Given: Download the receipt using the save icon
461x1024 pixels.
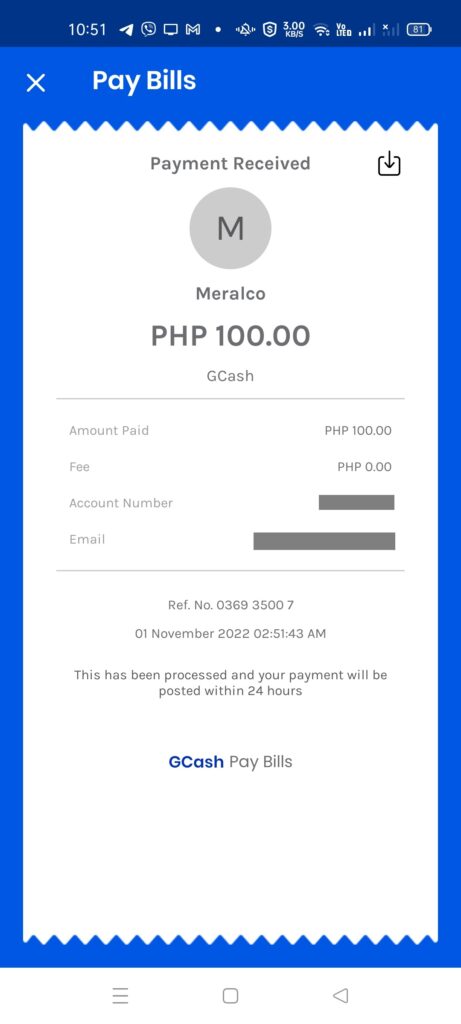Looking at the screenshot, I should (389, 164).
